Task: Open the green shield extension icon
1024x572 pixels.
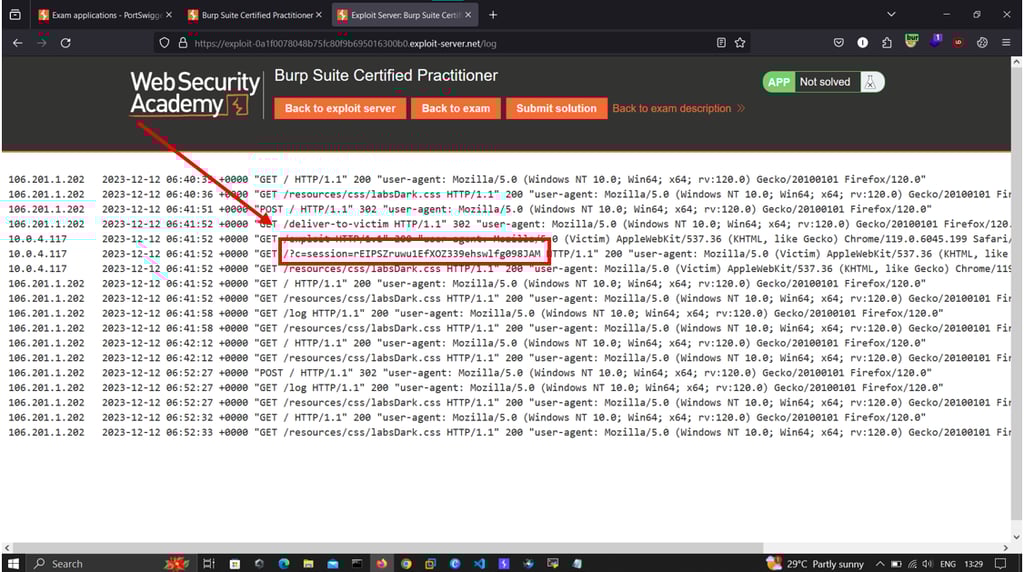Action: point(912,41)
